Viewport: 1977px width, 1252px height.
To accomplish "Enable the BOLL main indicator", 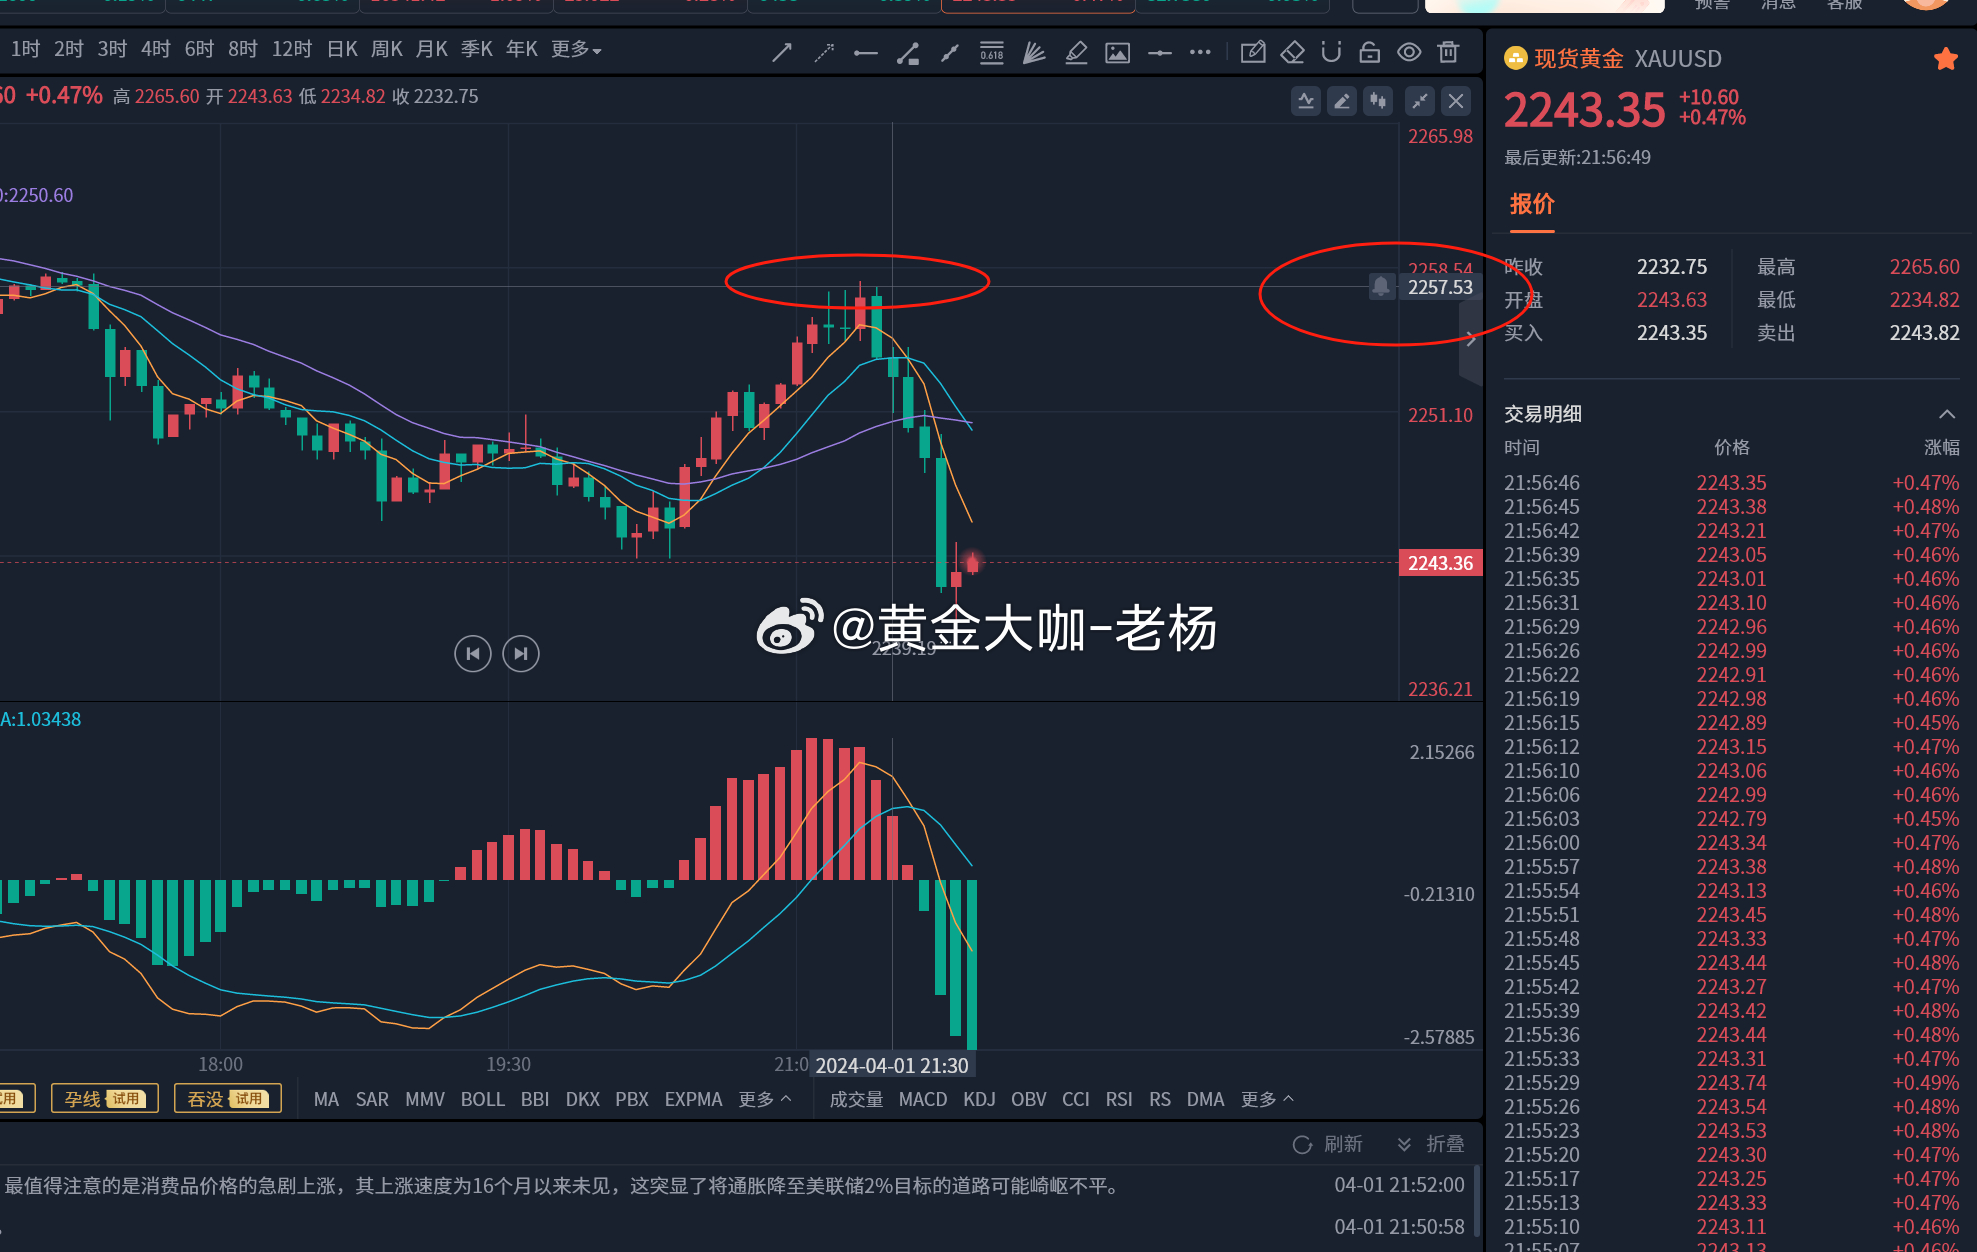I will pyautogui.click(x=482, y=1099).
